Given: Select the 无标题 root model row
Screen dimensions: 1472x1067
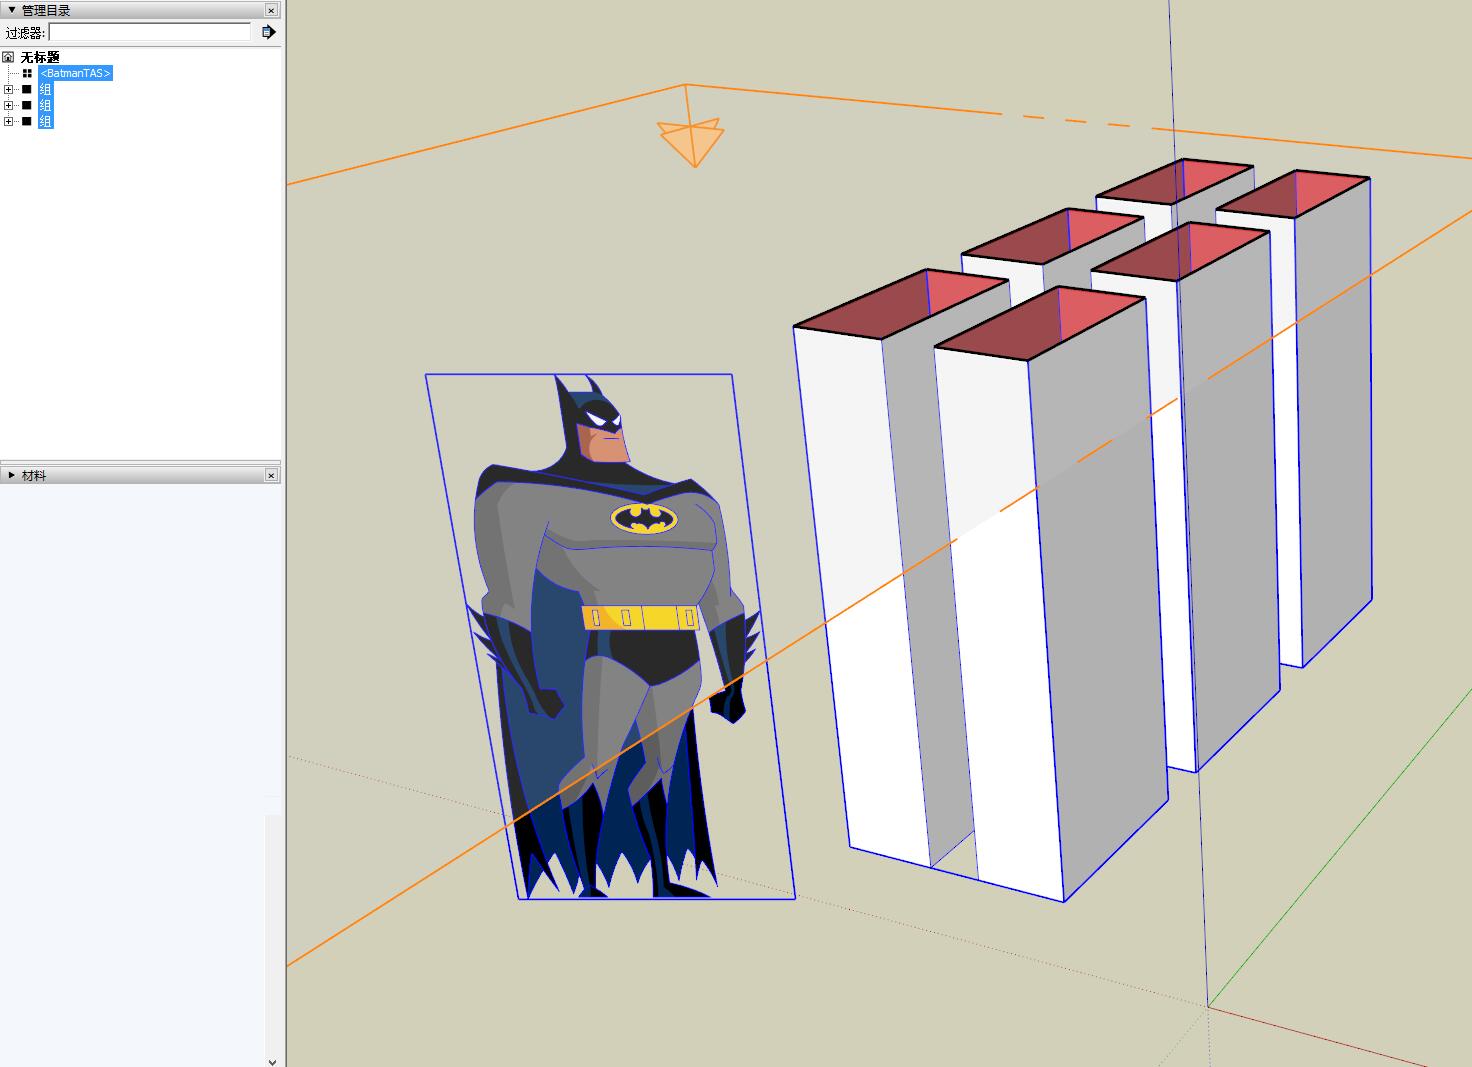Looking at the screenshot, I should [40, 57].
